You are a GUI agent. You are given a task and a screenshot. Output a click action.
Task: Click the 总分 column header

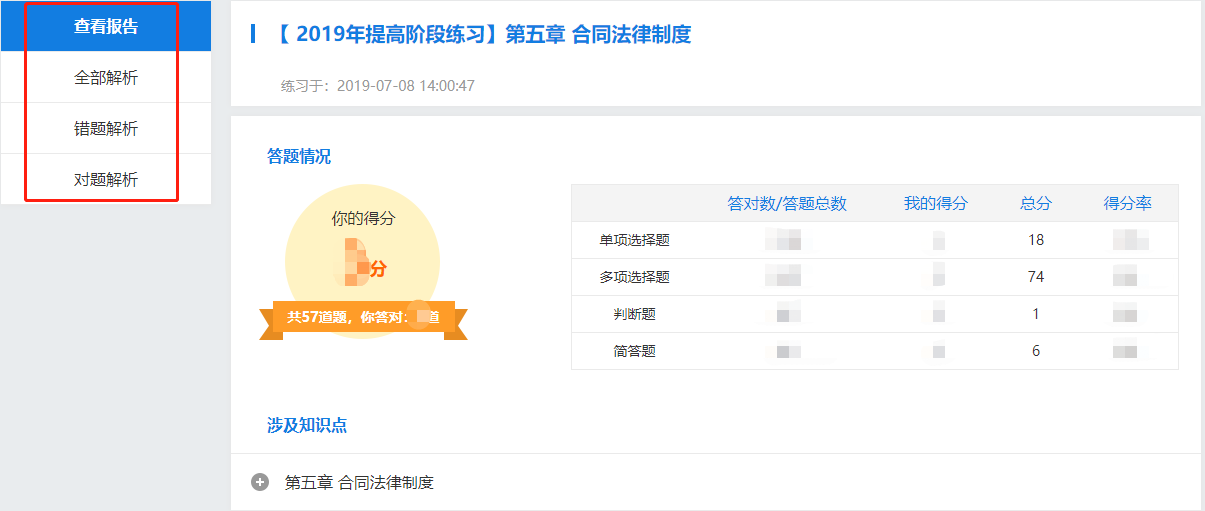click(x=1036, y=203)
